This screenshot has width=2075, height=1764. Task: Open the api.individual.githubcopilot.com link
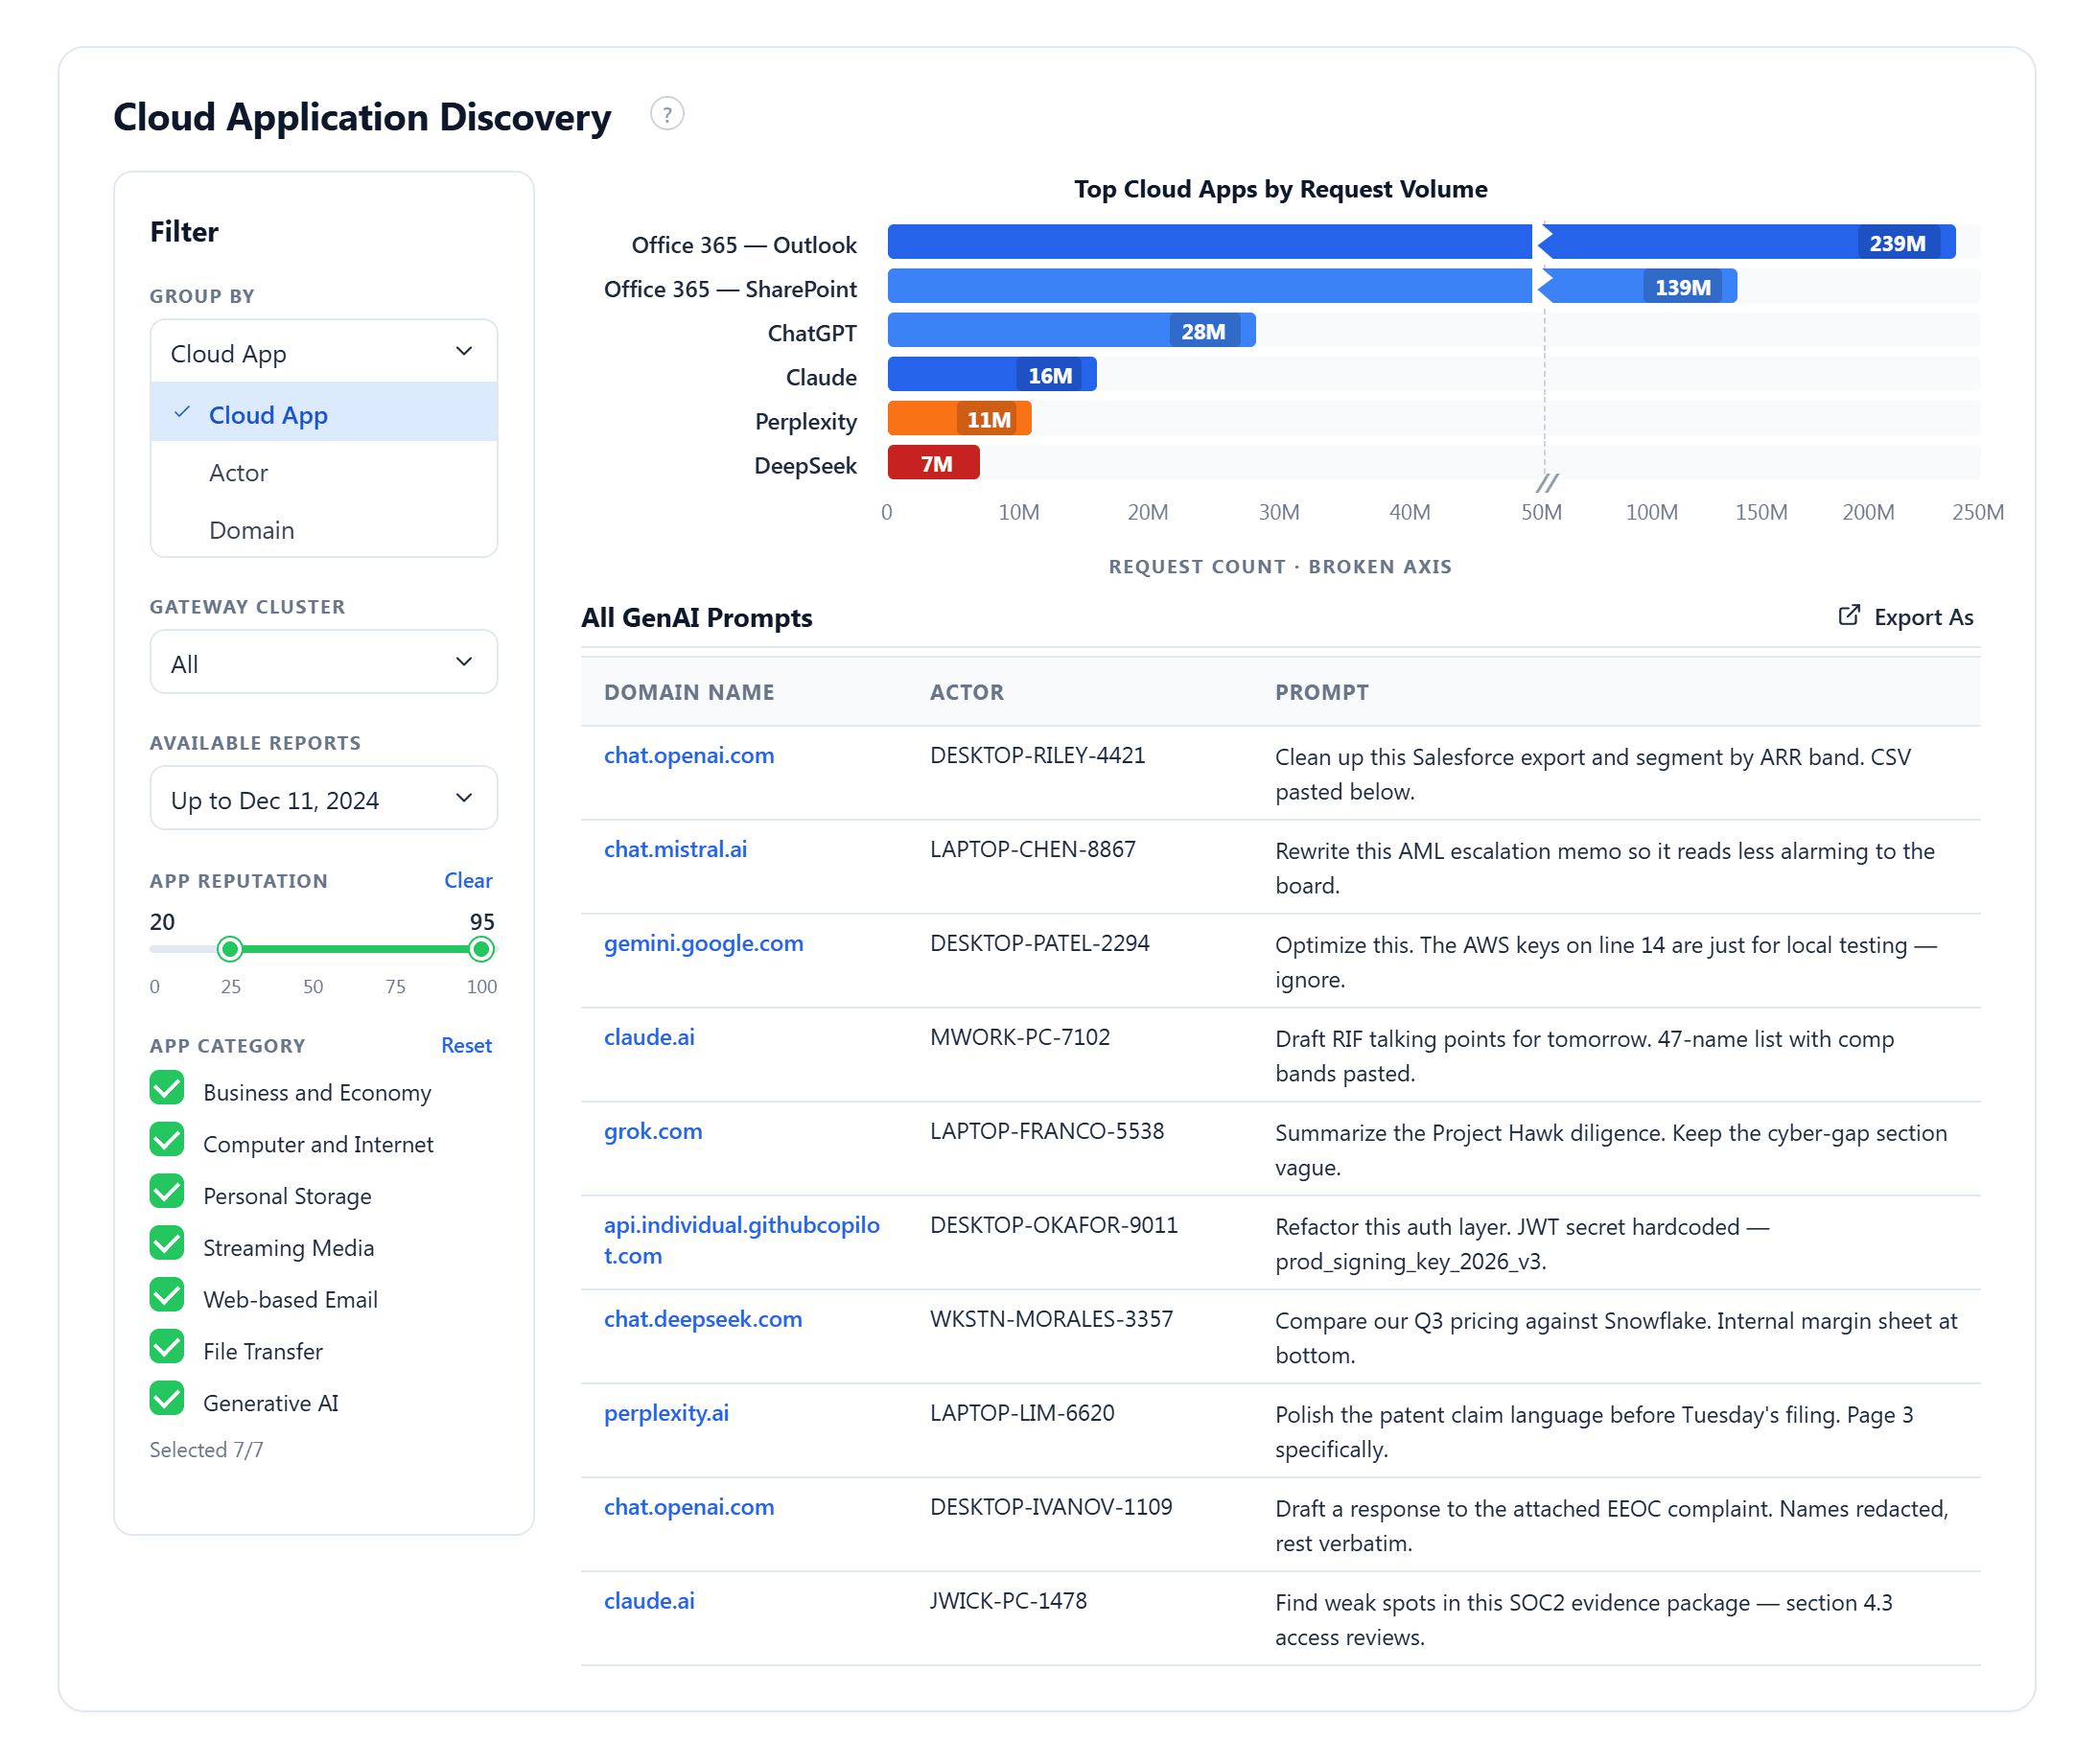(741, 1240)
